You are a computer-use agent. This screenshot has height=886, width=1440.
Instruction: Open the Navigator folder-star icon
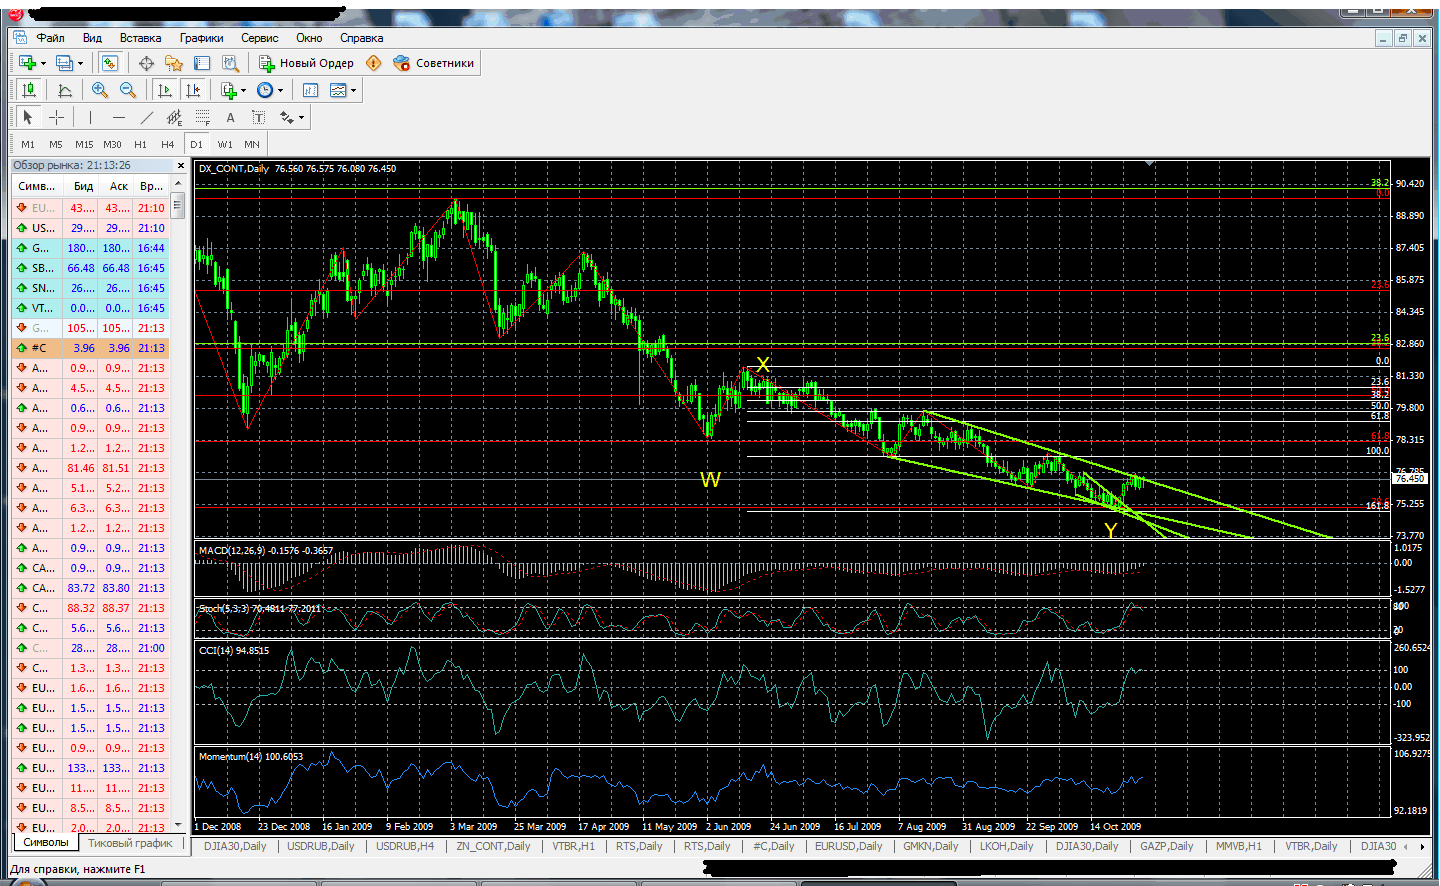click(x=174, y=63)
